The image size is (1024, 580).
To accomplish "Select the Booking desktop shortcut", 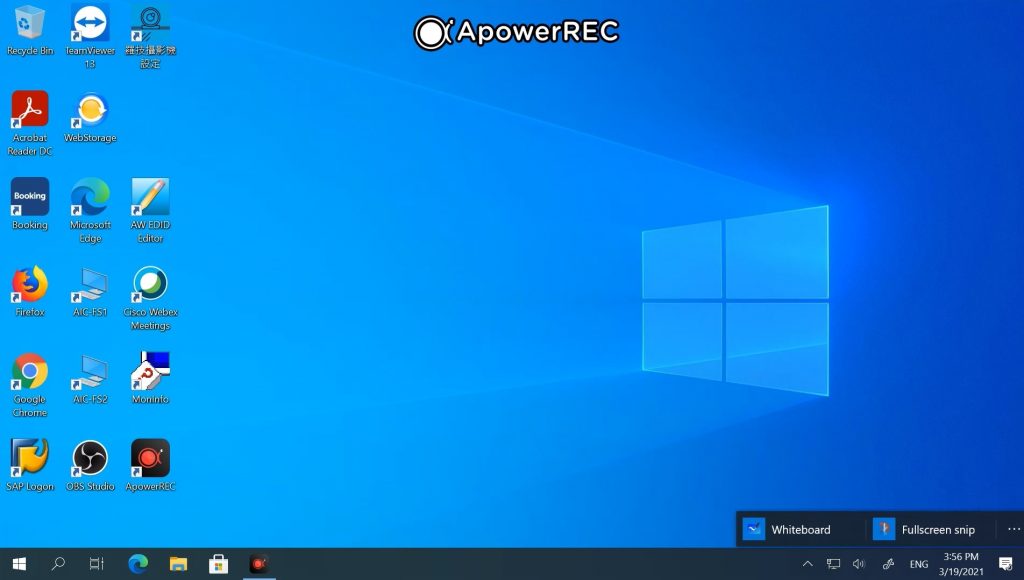I will 29,204.
